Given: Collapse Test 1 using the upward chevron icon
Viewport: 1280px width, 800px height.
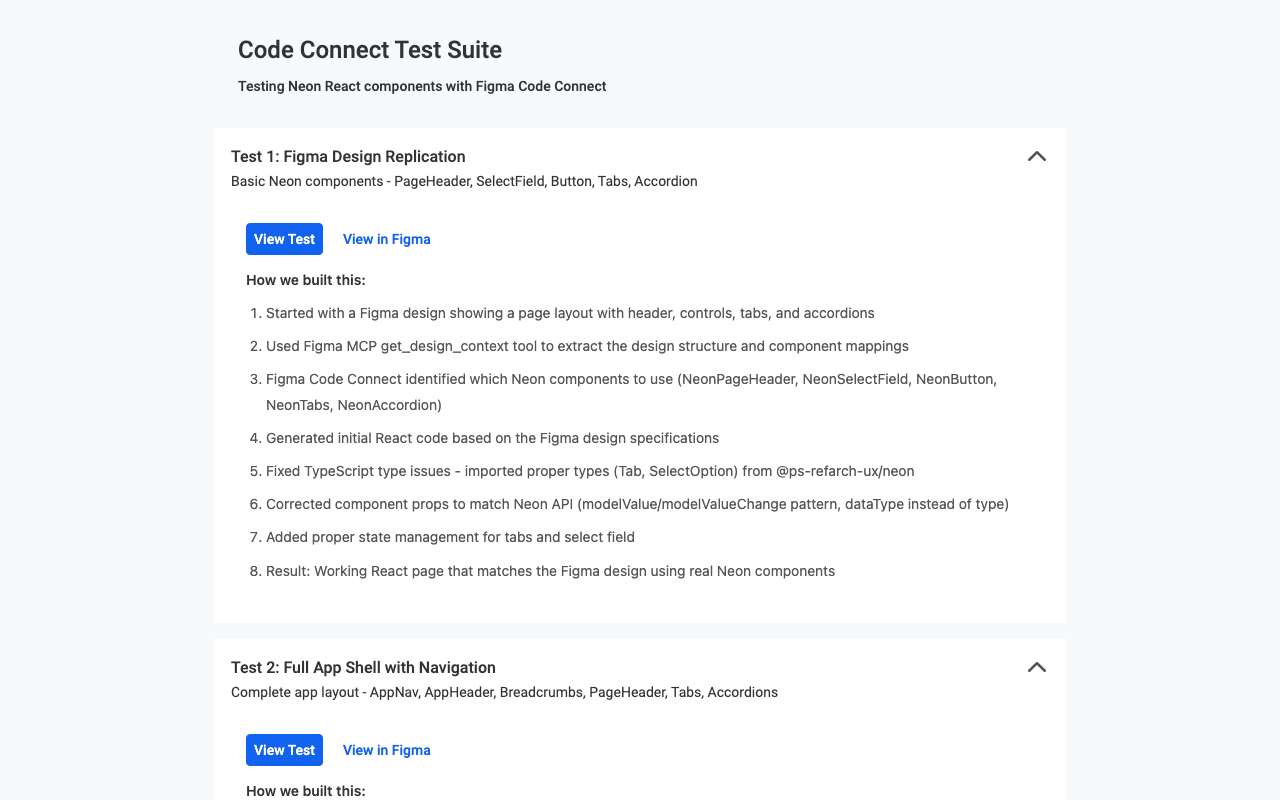Looking at the screenshot, I should tap(1037, 156).
